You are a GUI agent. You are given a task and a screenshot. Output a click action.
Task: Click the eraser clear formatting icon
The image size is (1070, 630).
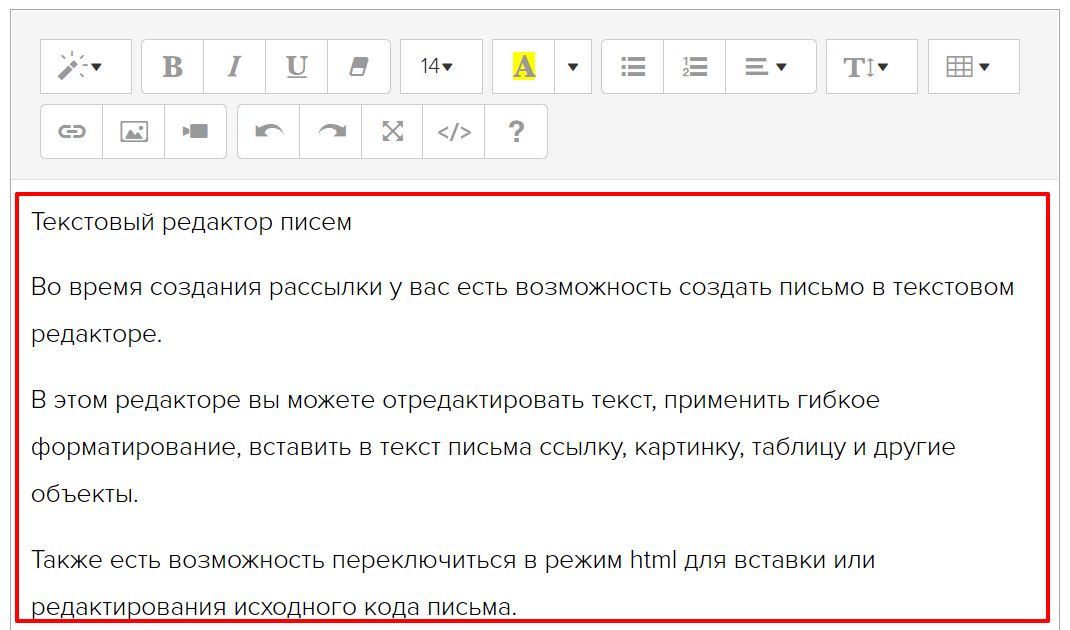click(x=359, y=67)
